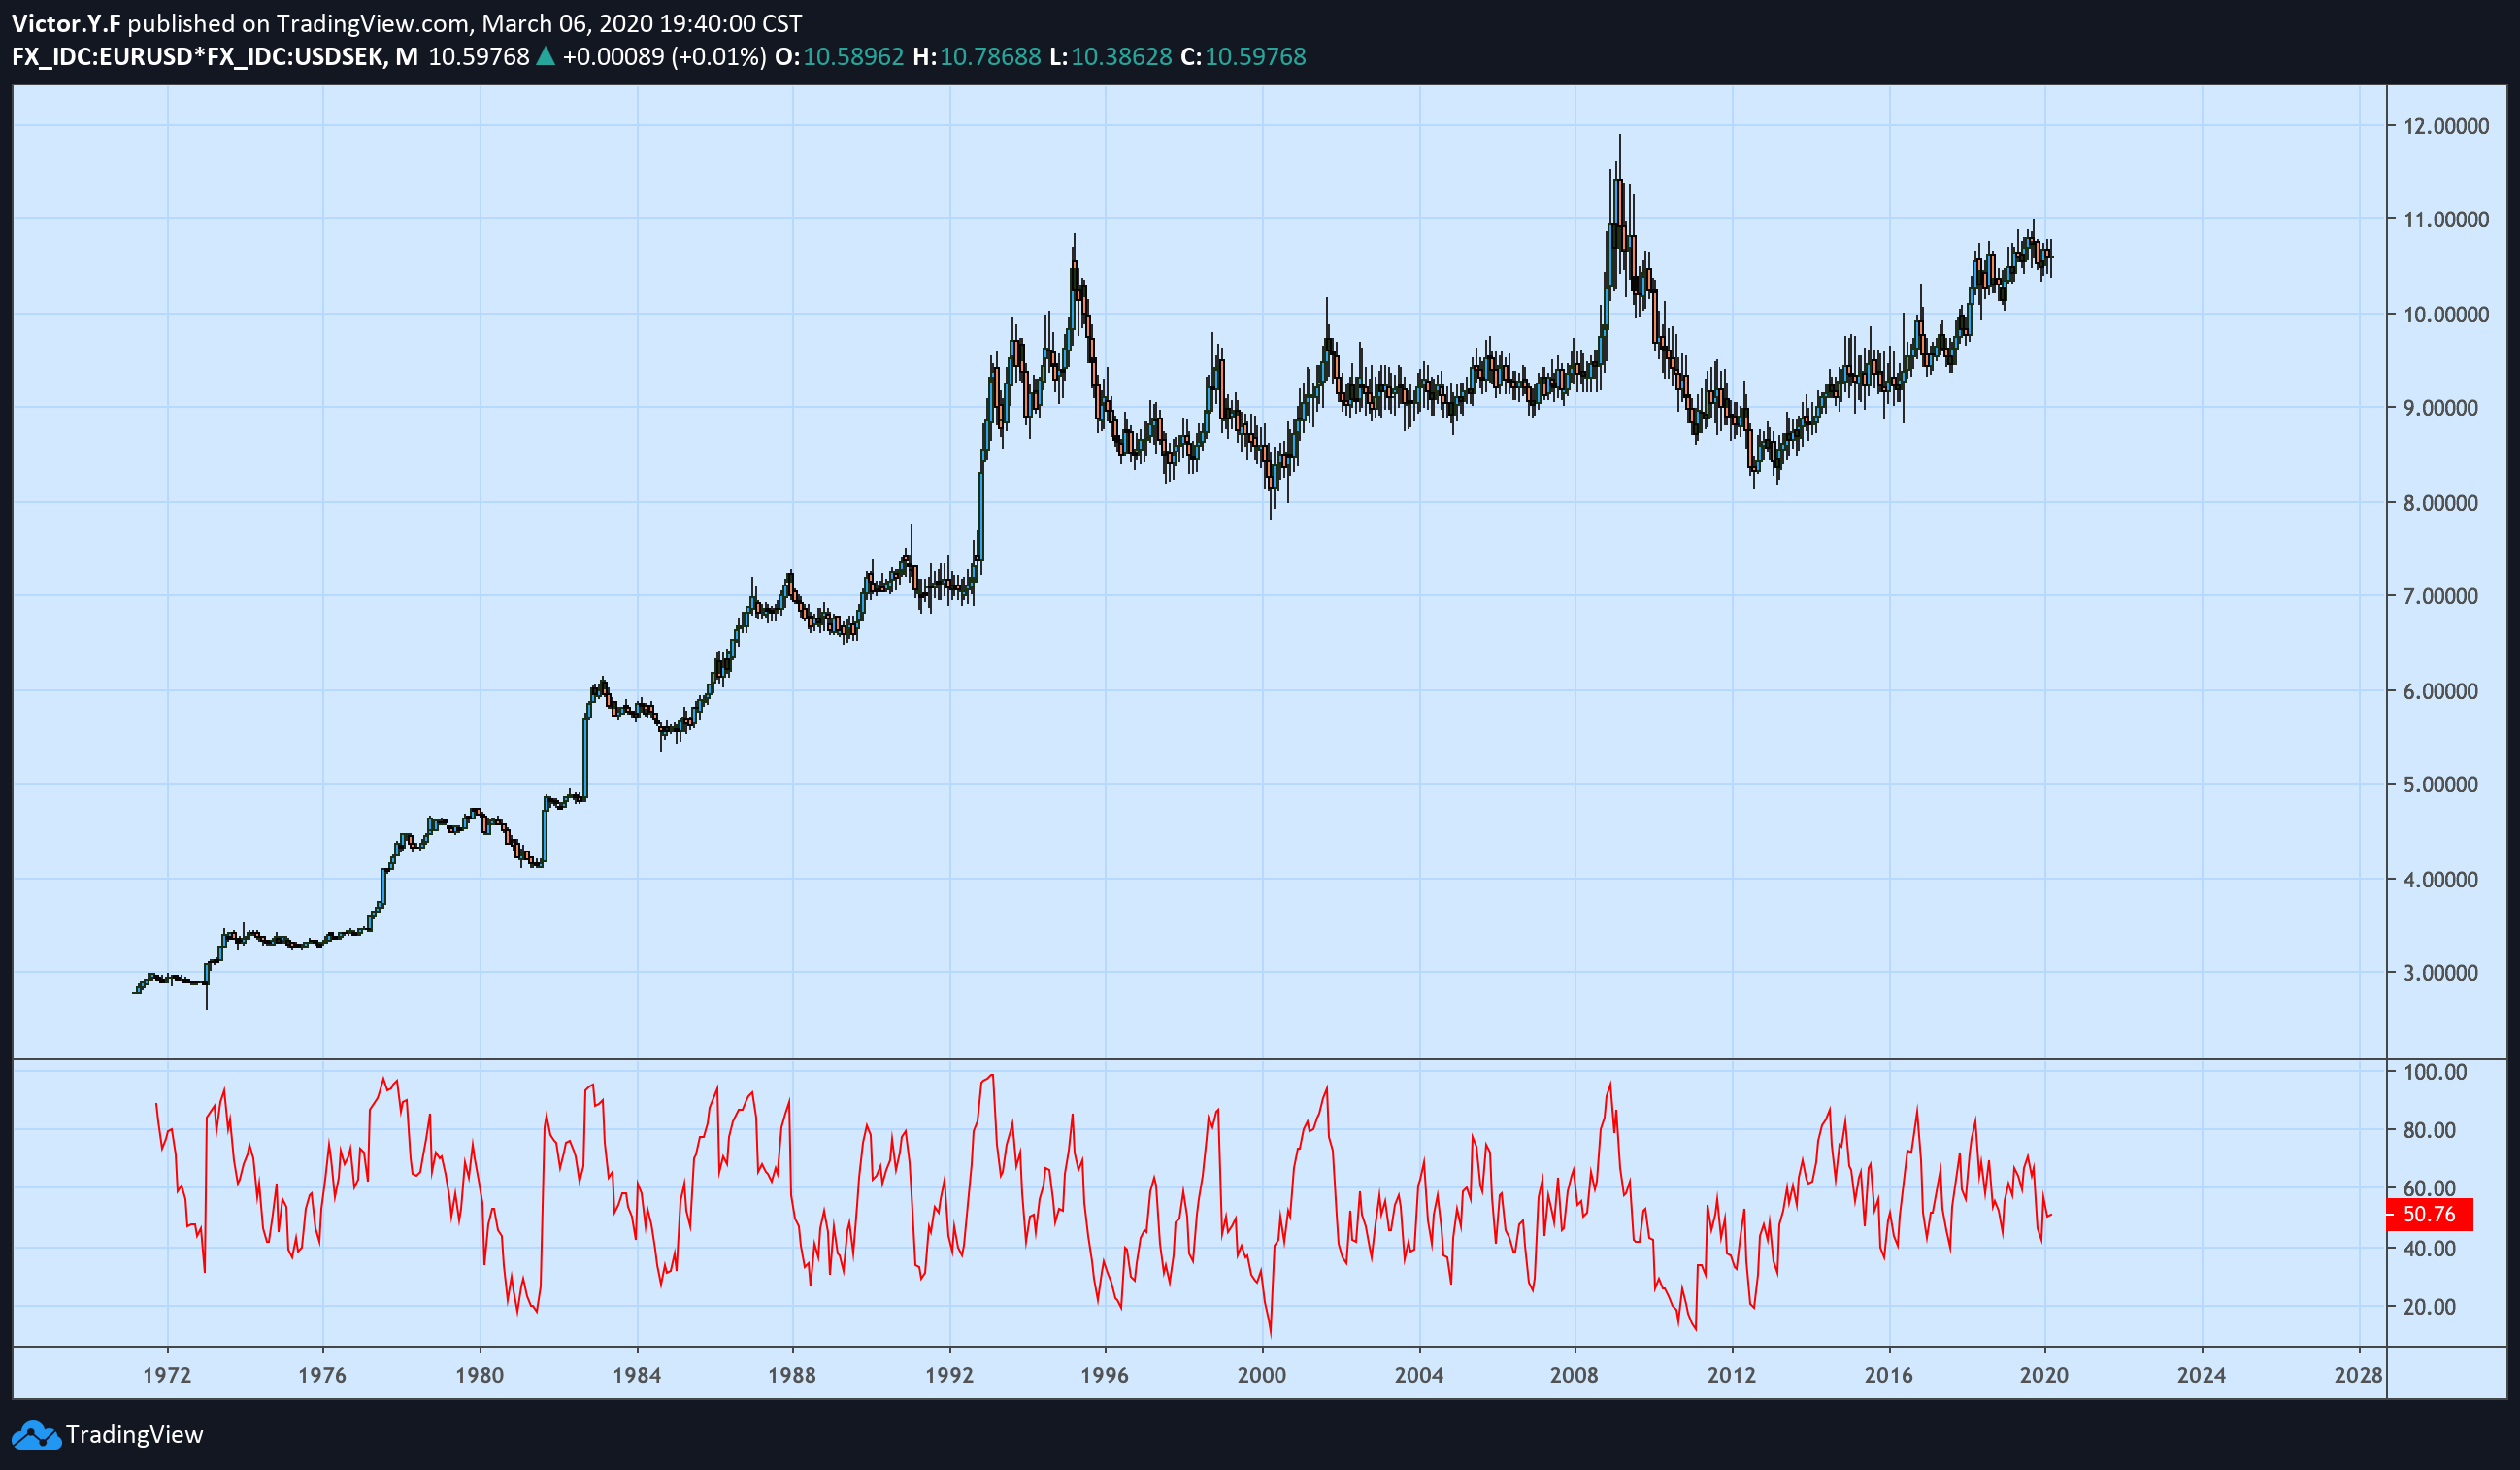This screenshot has width=2520, height=1470.
Task: Click the 1972 time axis label
Action: coord(167,1375)
